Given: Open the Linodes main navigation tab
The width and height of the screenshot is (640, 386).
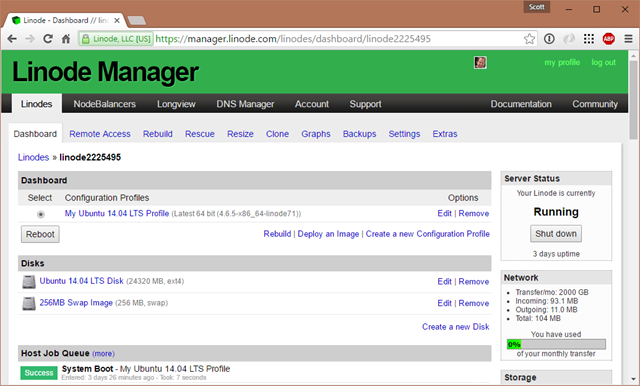Looking at the screenshot, I should pos(36,104).
